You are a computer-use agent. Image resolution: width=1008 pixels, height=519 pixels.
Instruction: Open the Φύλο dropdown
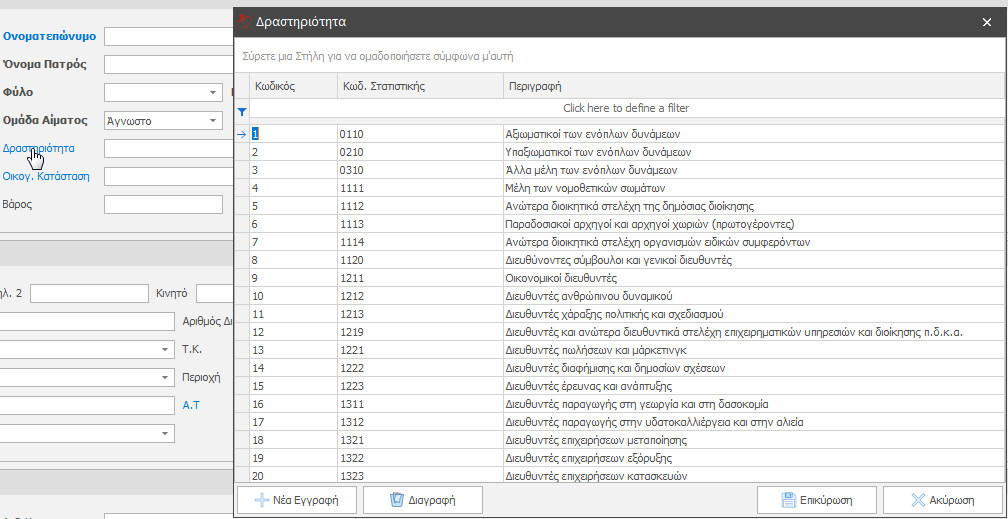[213, 93]
